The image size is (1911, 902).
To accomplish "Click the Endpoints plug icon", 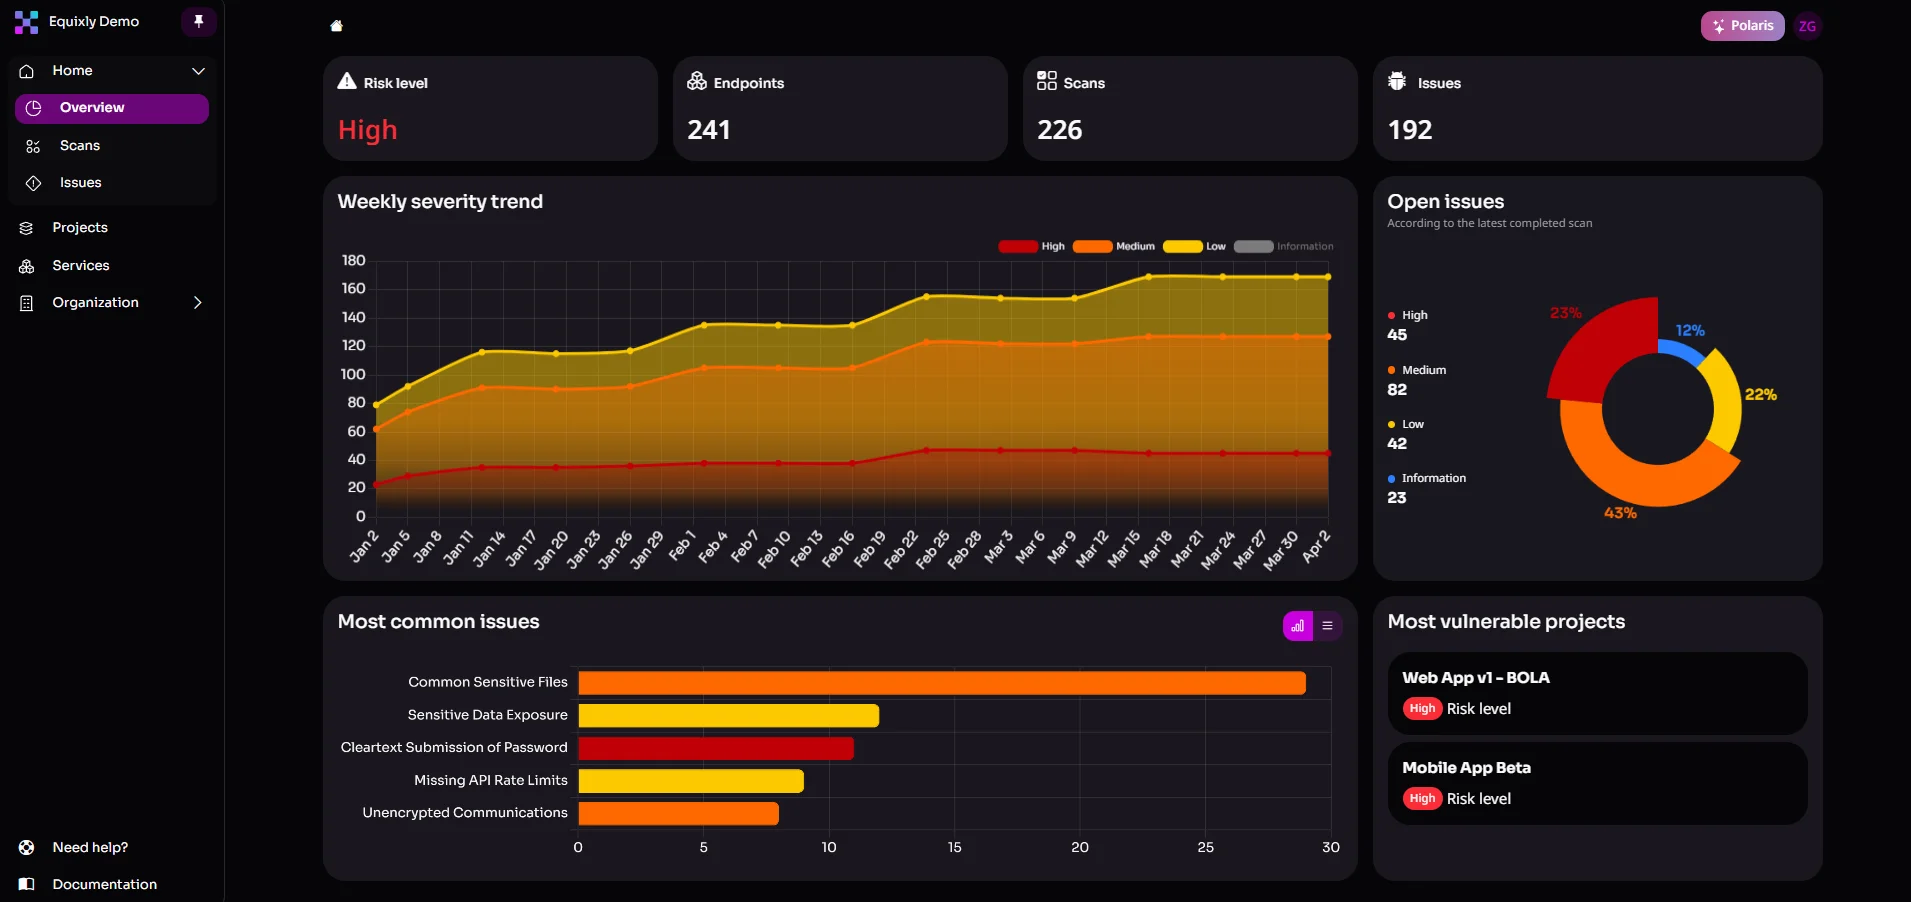I will coord(696,82).
